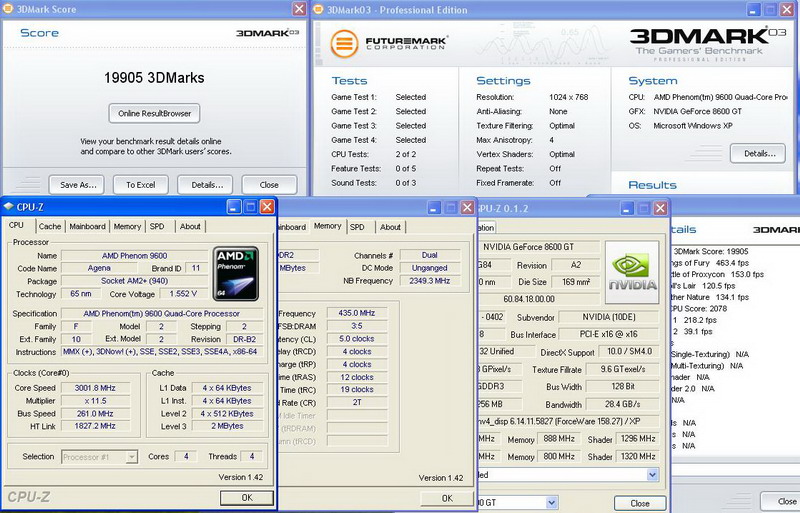The height and width of the screenshot is (513, 800).
Task: Open the About tab in front CPU-Z window
Action: pyautogui.click(x=190, y=226)
